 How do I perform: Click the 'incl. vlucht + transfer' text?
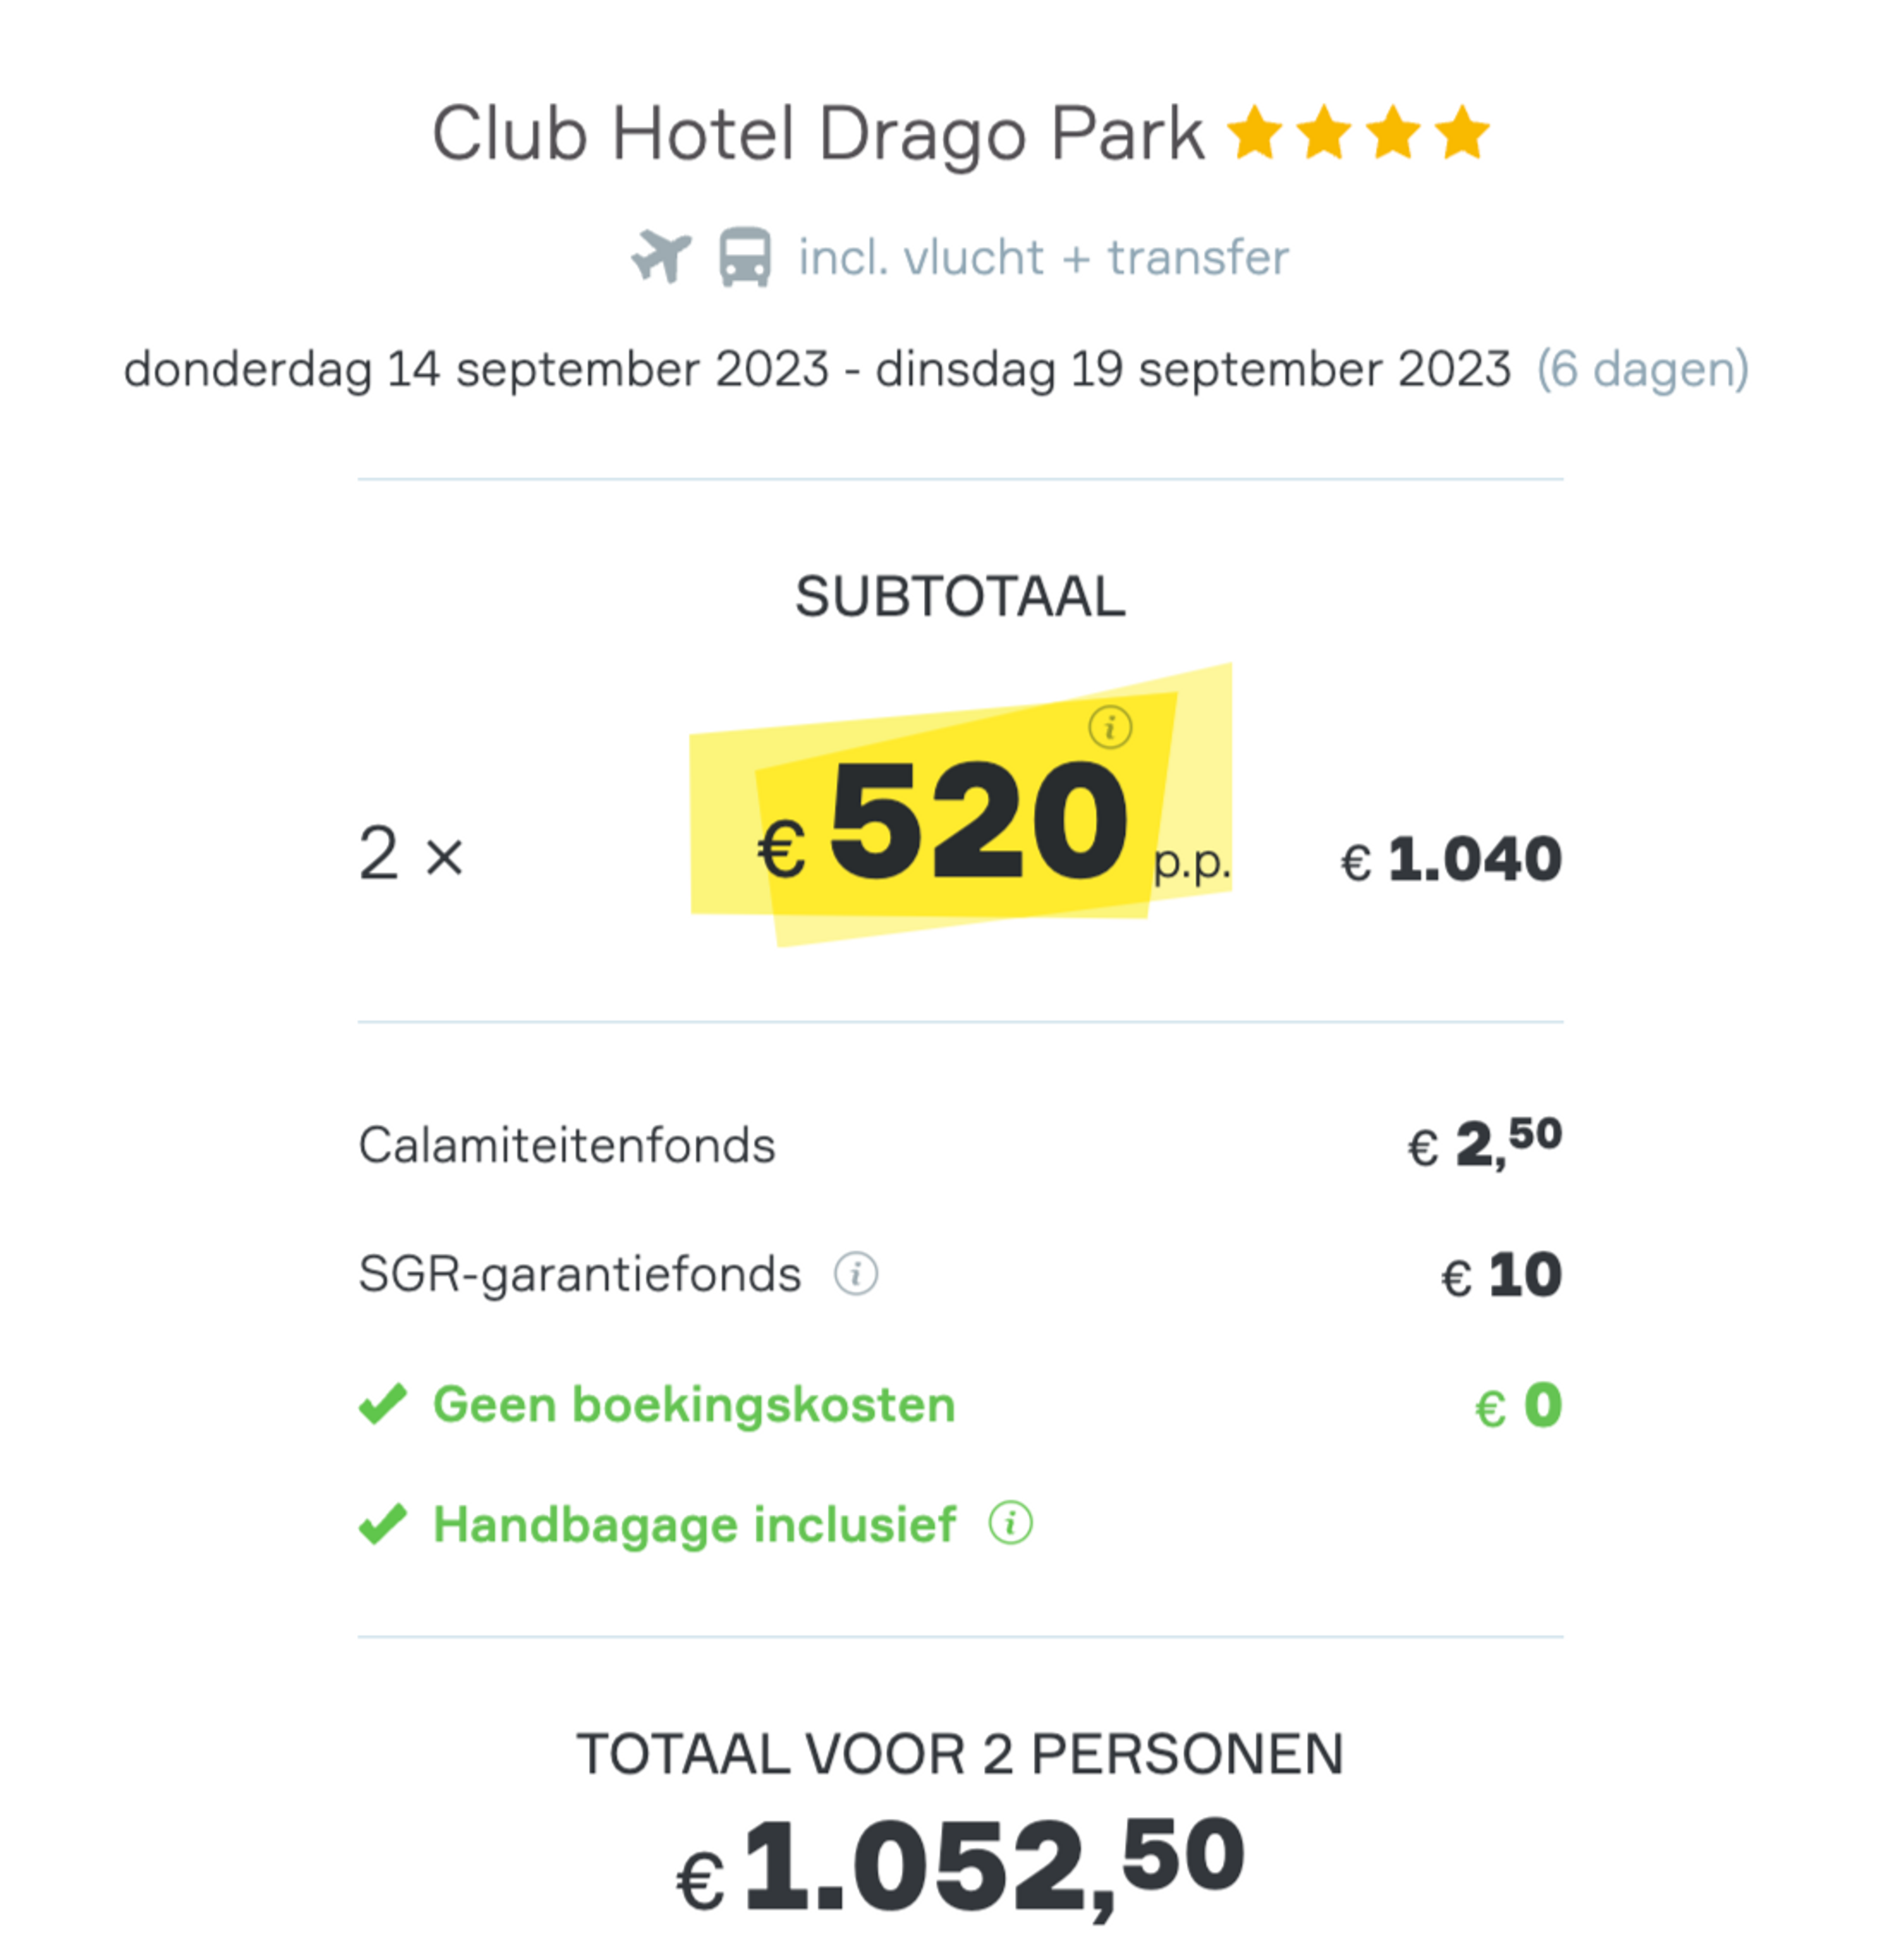[x=1044, y=258]
